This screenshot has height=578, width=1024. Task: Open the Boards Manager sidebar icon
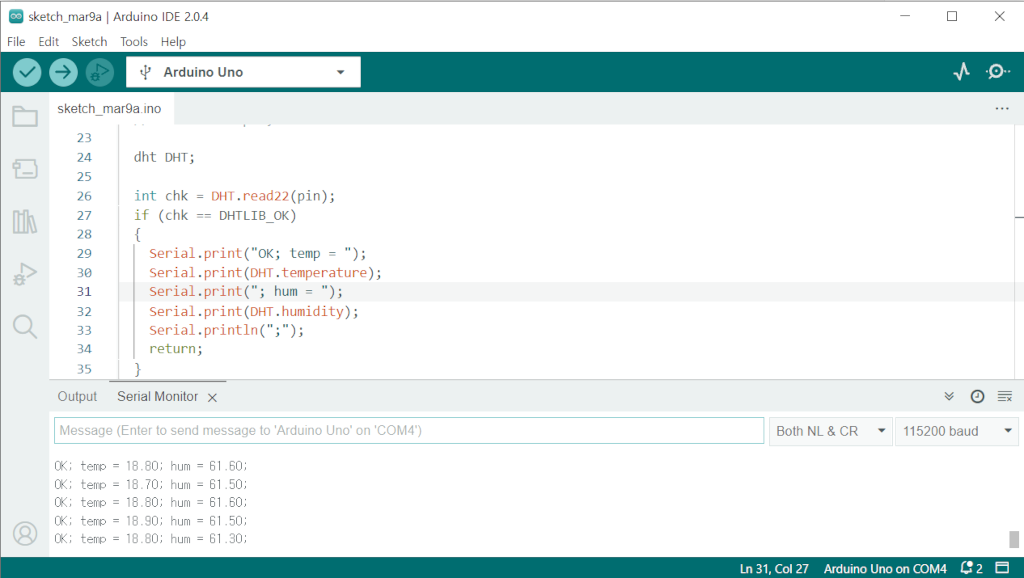point(25,169)
